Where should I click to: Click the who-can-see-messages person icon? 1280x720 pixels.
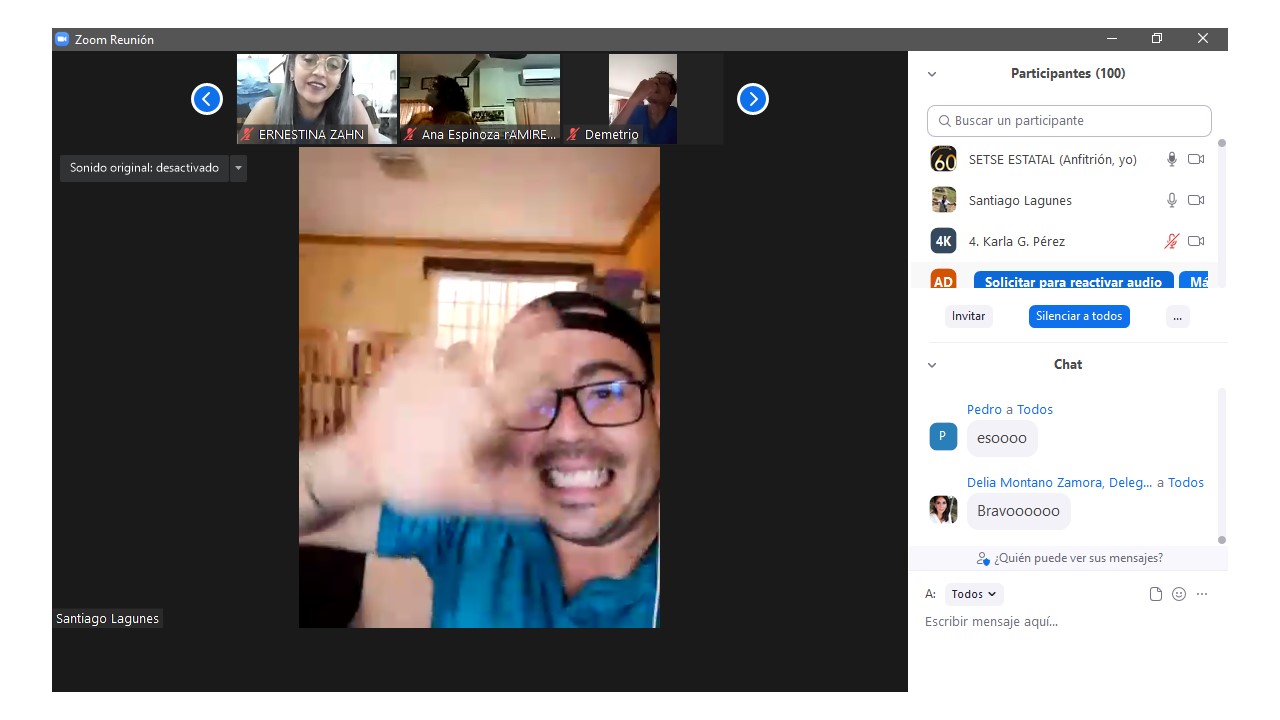983,559
